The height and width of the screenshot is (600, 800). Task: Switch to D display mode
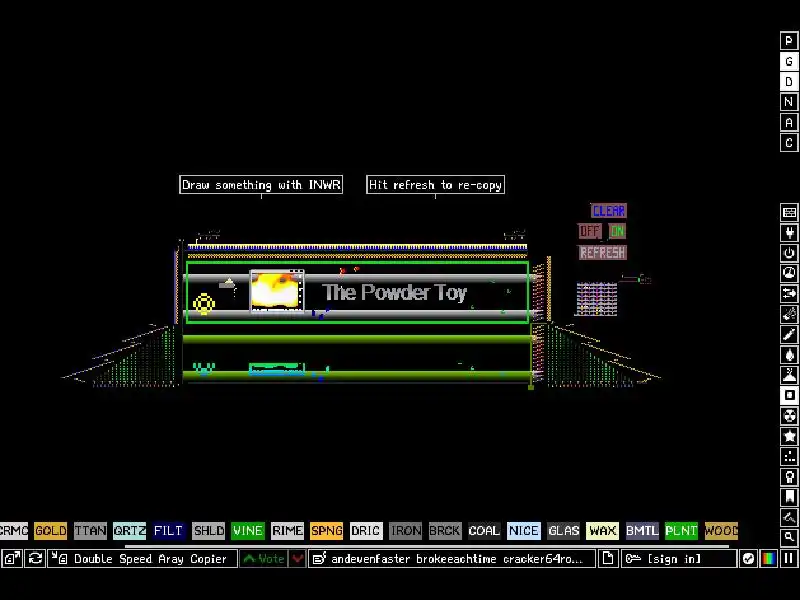[789, 82]
